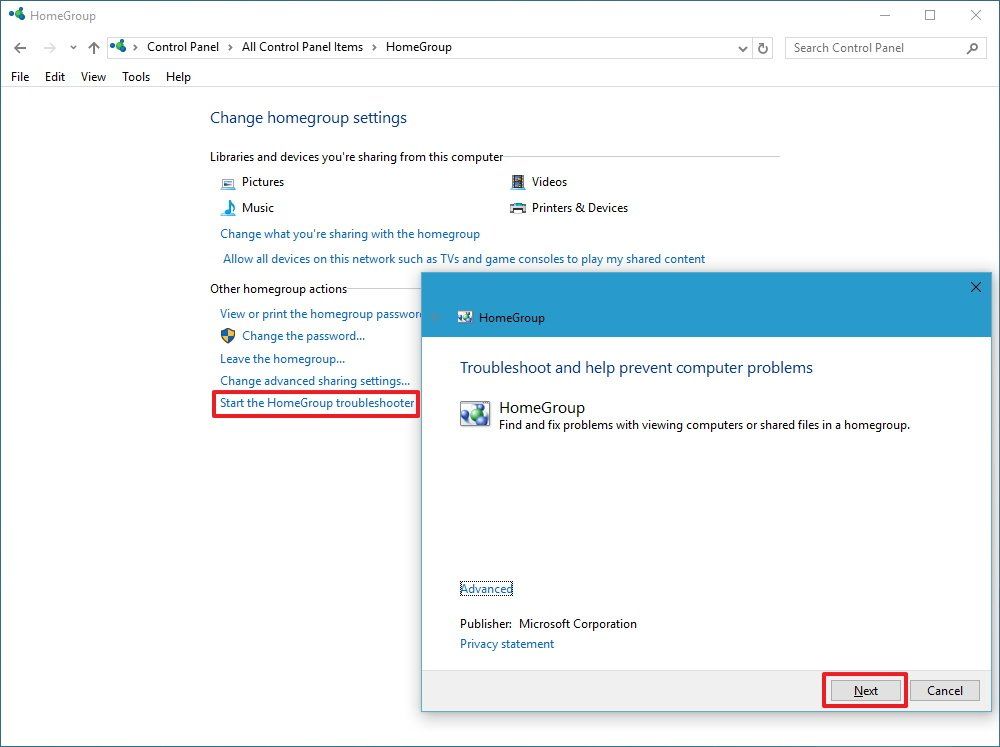Image resolution: width=1000 pixels, height=747 pixels.
Task: Open the Tools menu
Action: 136,77
